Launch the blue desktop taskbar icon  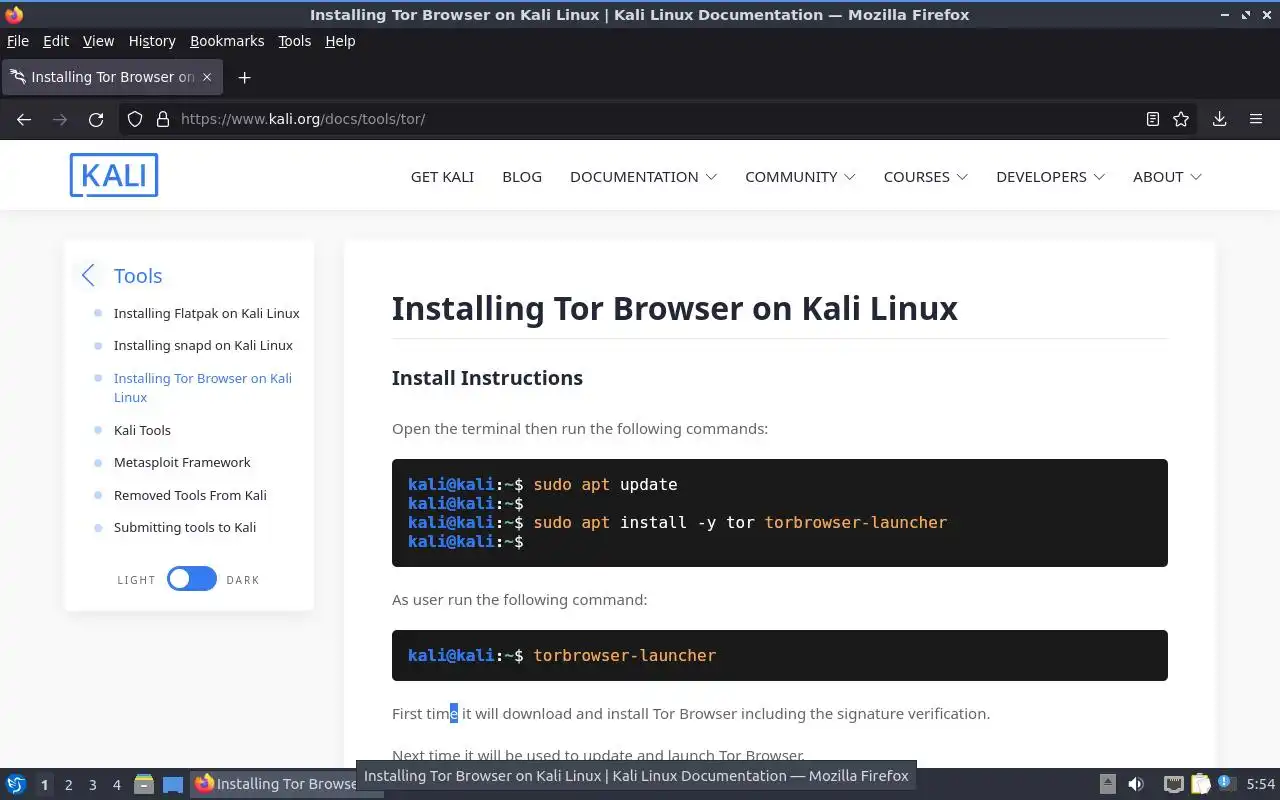[x=173, y=784]
